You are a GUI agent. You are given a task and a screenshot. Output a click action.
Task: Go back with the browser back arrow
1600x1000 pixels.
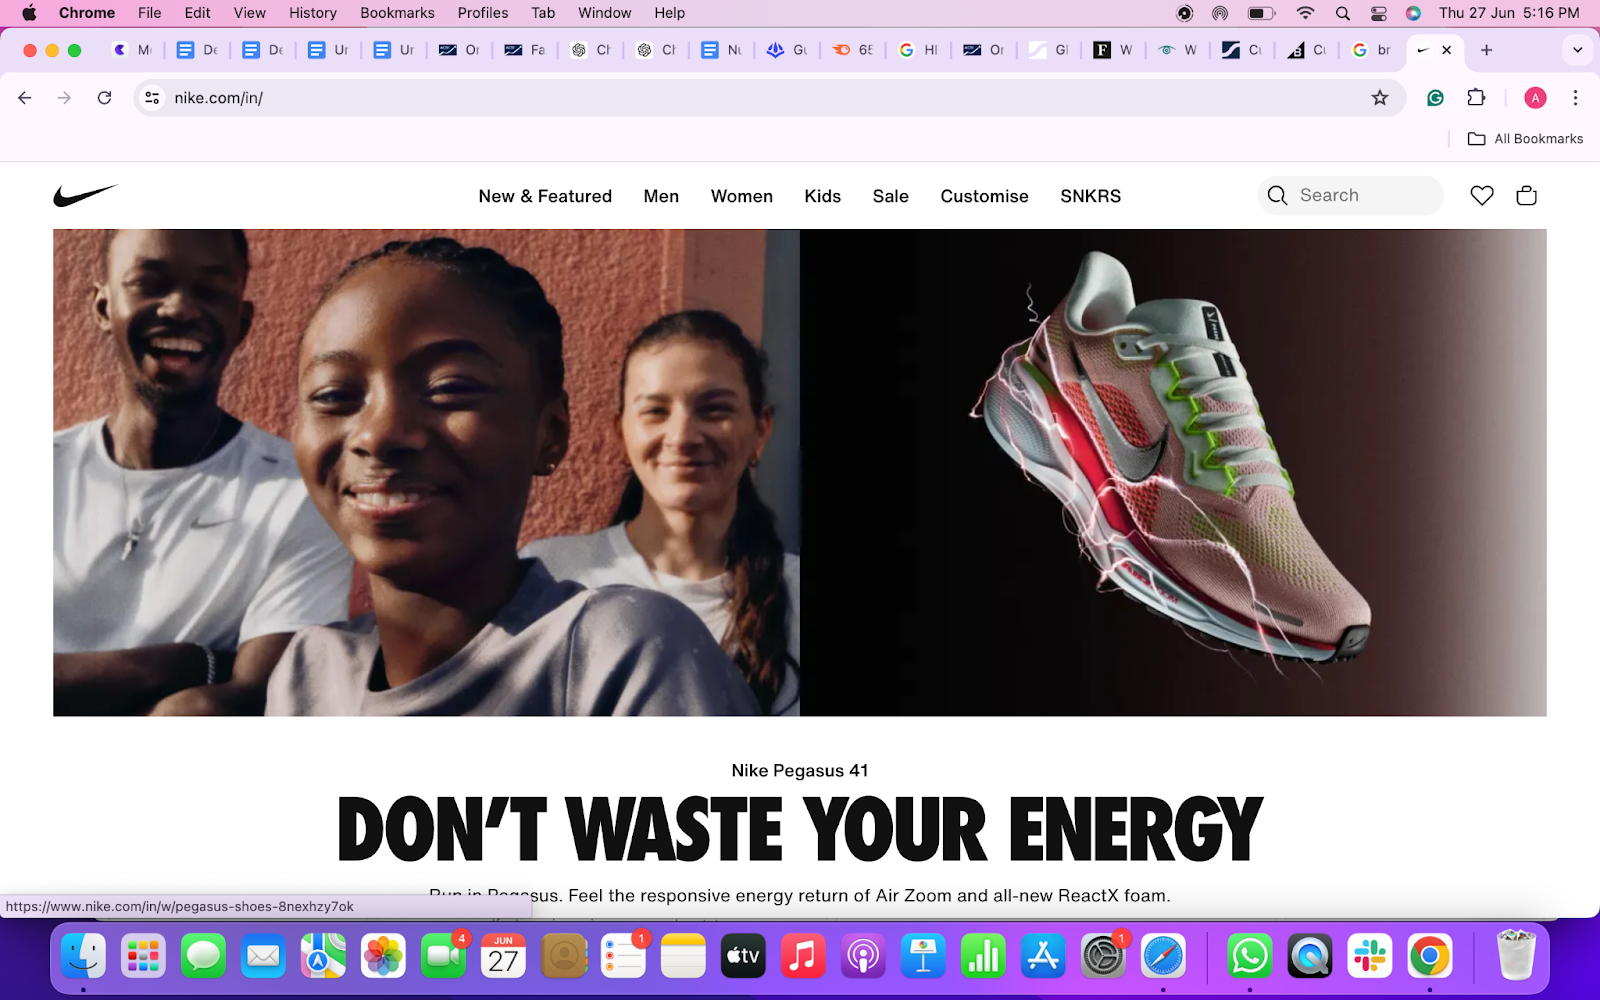[x=25, y=98]
